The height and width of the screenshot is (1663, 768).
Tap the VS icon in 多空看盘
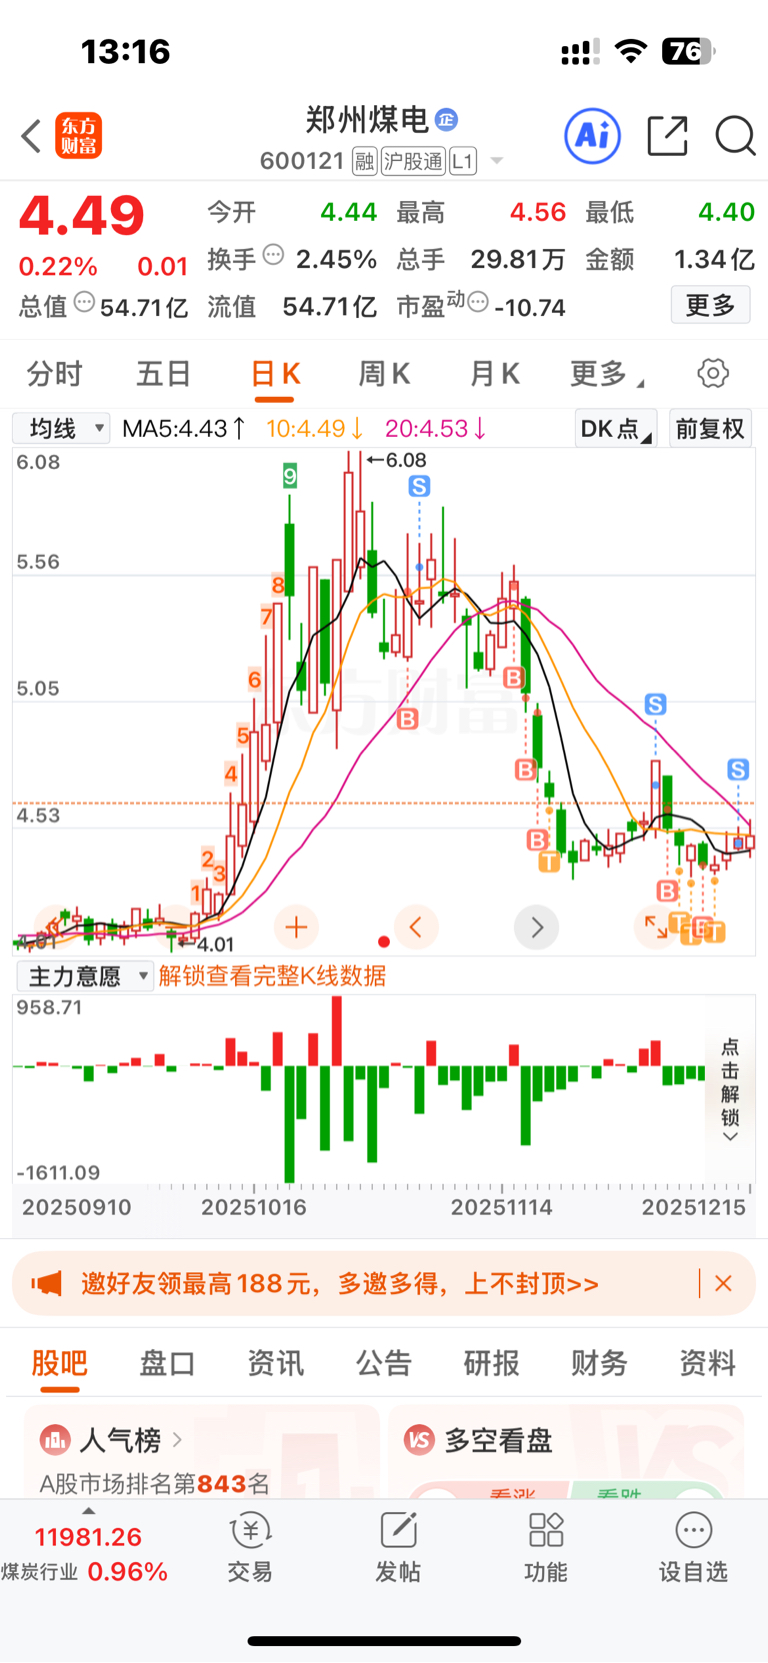tap(420, 1440)
